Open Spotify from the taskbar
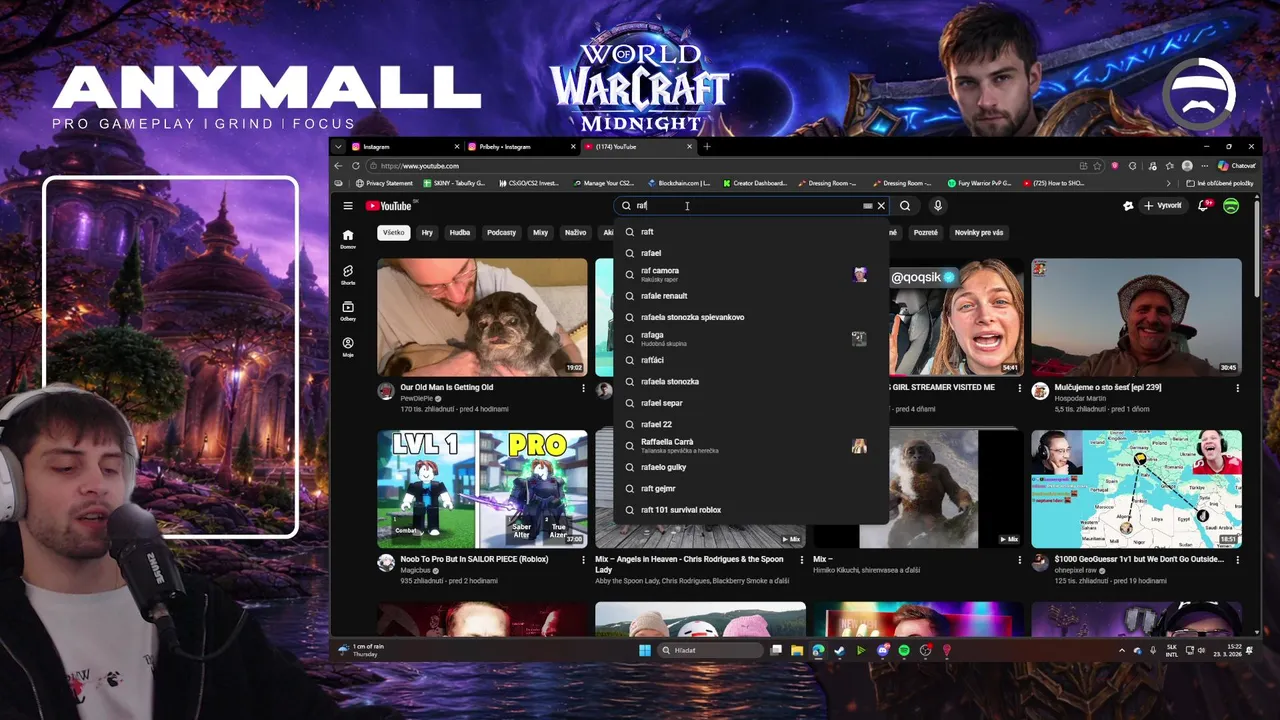The image size is (1280, 720). coord(904,650)
